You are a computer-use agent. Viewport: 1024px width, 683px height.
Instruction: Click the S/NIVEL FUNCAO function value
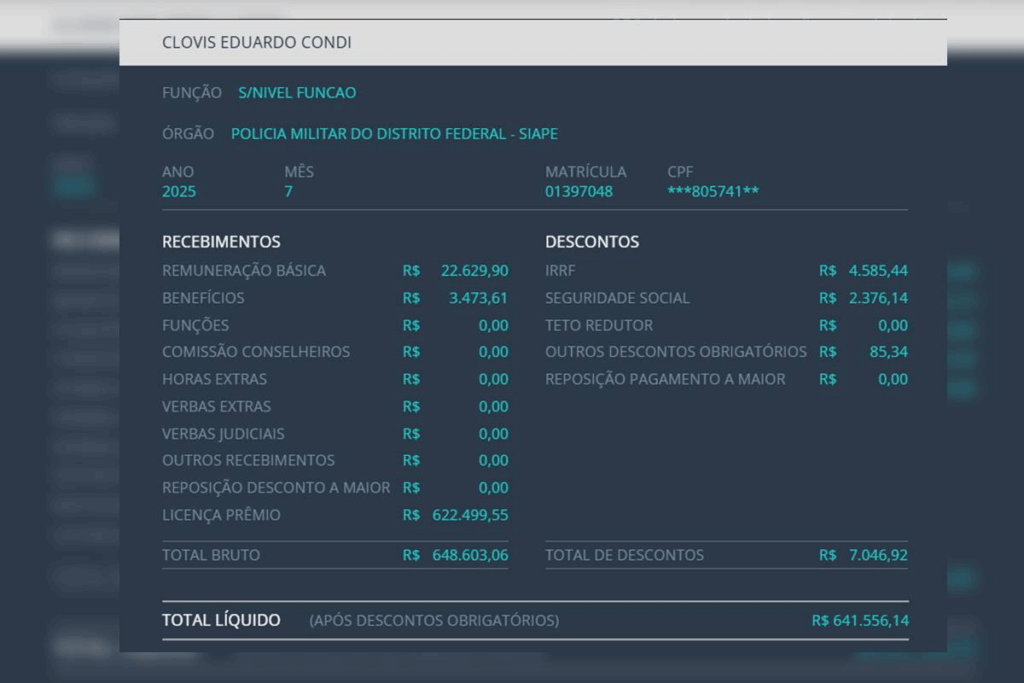pos(297,93)
